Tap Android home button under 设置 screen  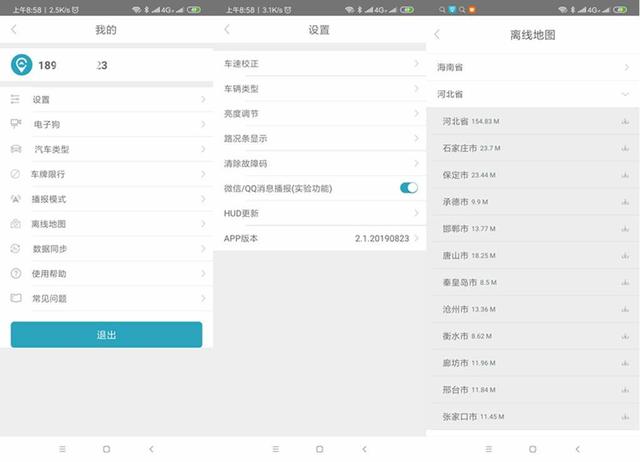(x=320, y=449)
